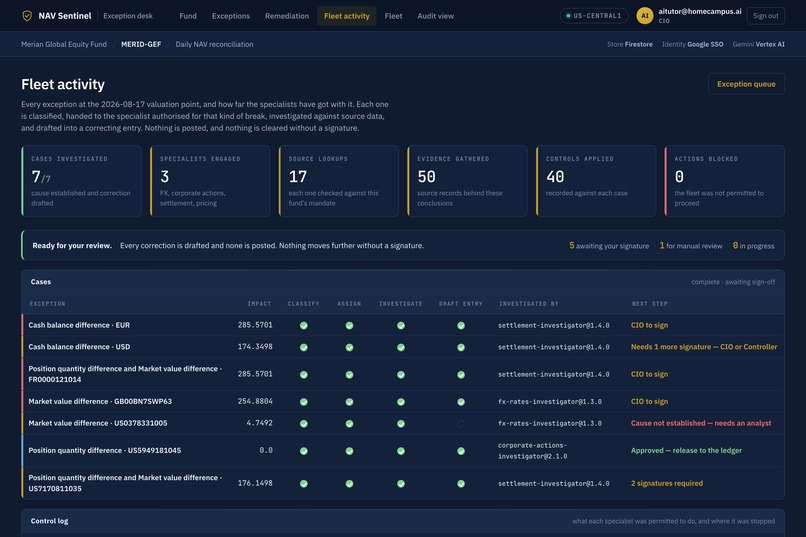Click Classify check in the GB00BN7SWP63 row
Screen dimensions: 806x537
304,402
